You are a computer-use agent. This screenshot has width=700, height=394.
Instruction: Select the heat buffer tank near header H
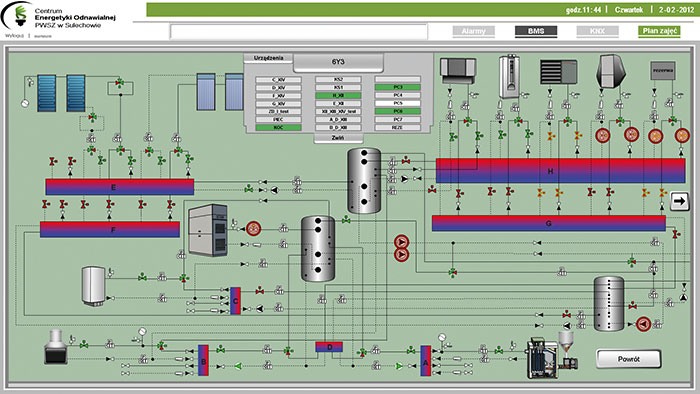click(364, 181)
